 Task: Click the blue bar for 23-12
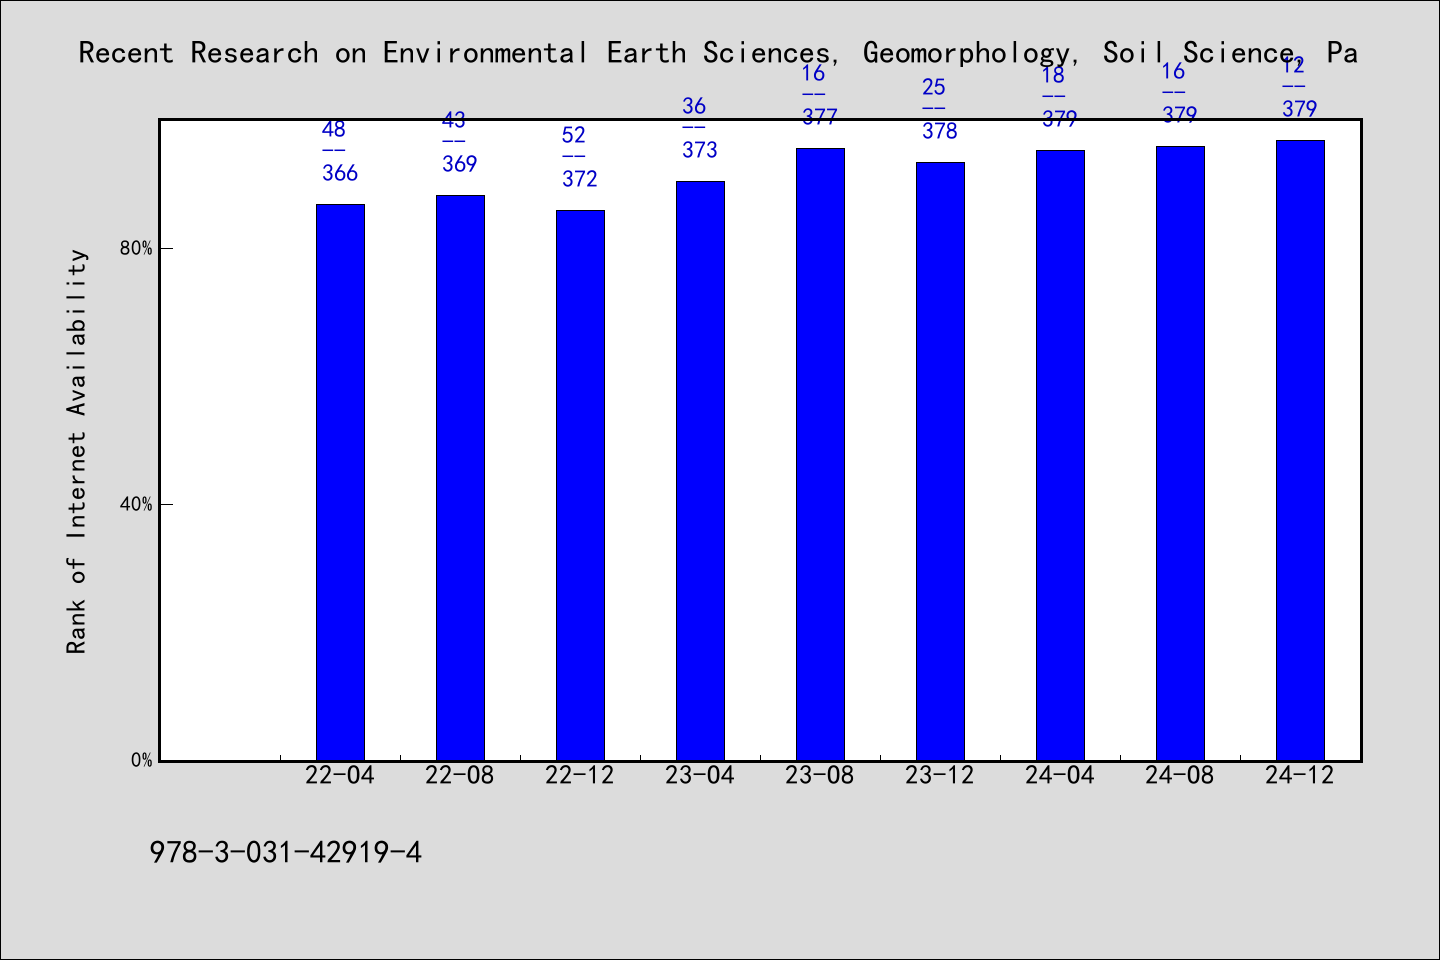click(940, 461)
